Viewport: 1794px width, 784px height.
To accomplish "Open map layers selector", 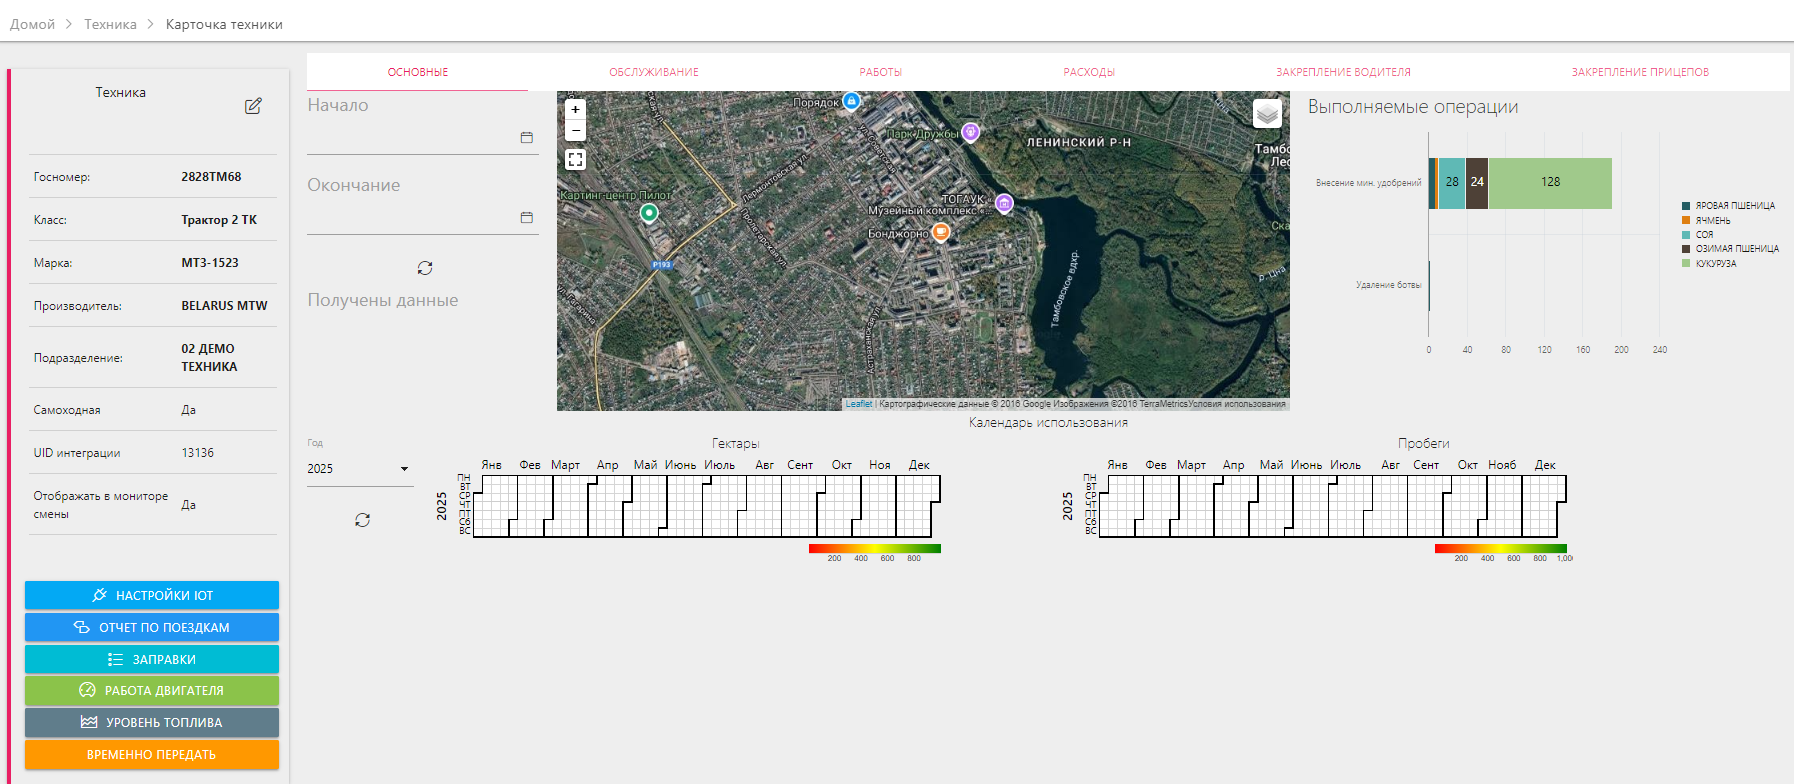I will (x=1267, y=114).
